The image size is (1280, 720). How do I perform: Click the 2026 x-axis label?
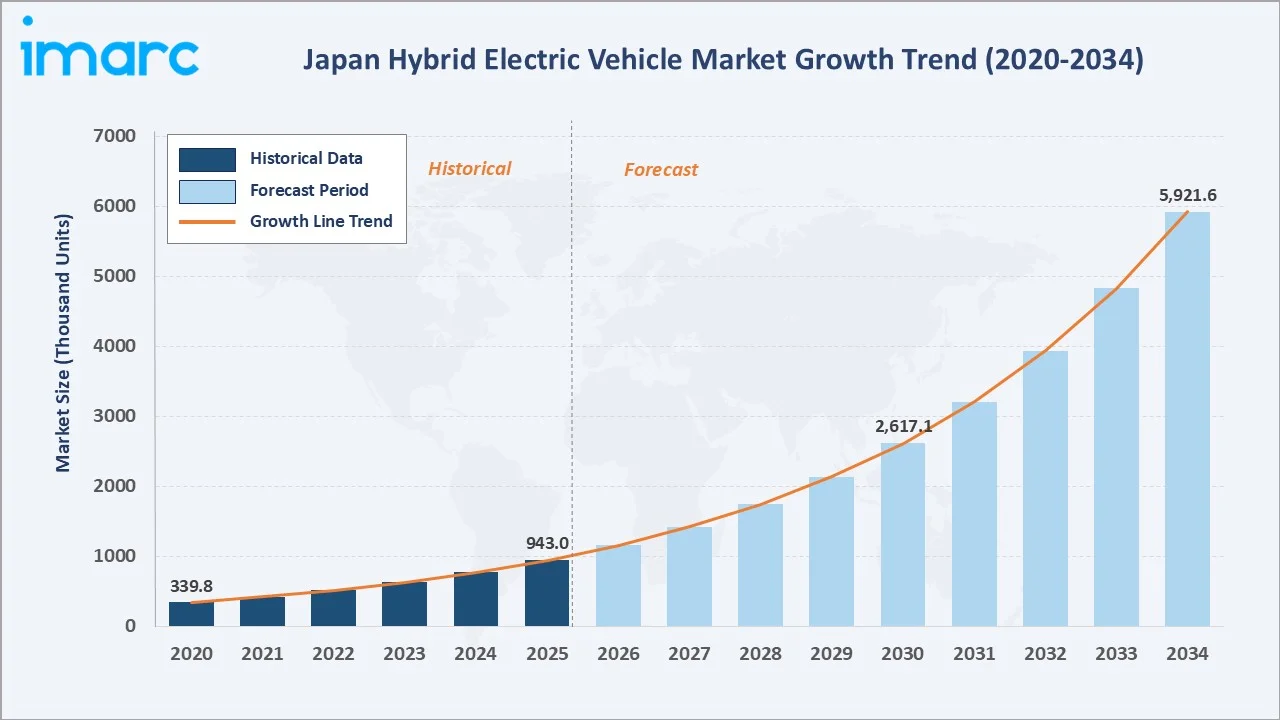pyautogui.click(x=618, y=654)
